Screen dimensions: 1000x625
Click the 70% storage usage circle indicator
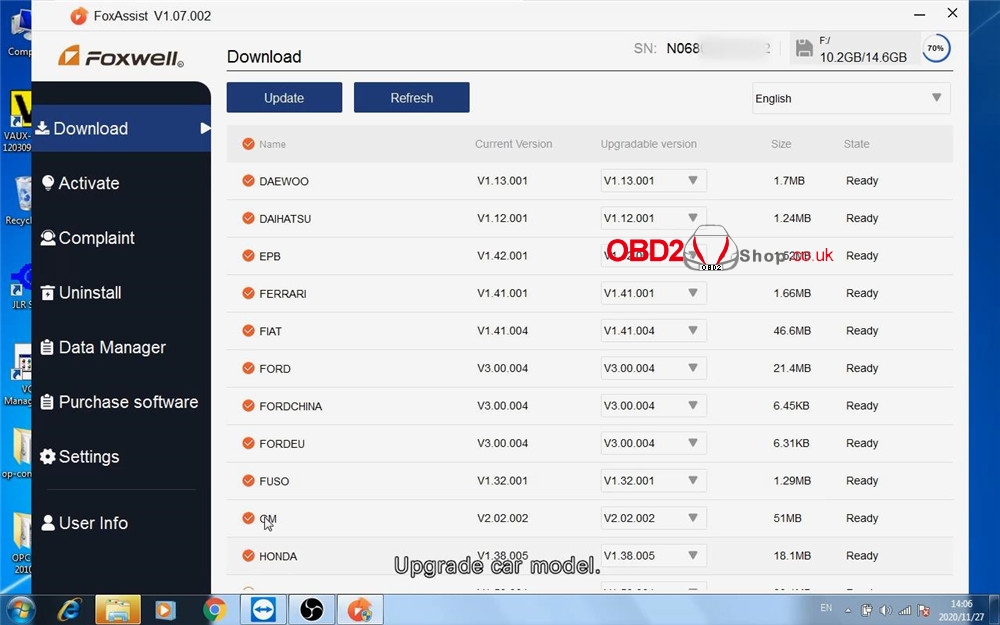click(936, 48)
